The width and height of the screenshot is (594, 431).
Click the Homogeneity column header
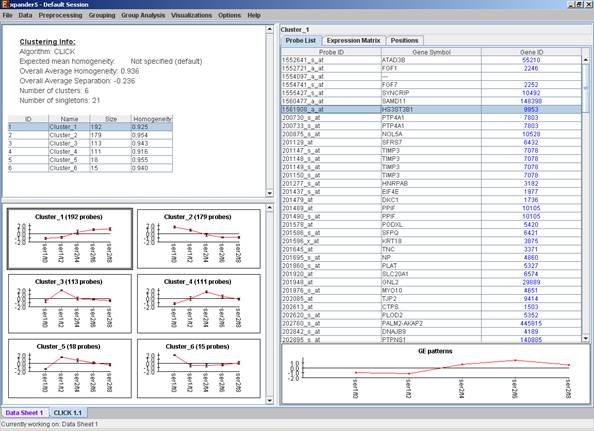tap(152, 119)
